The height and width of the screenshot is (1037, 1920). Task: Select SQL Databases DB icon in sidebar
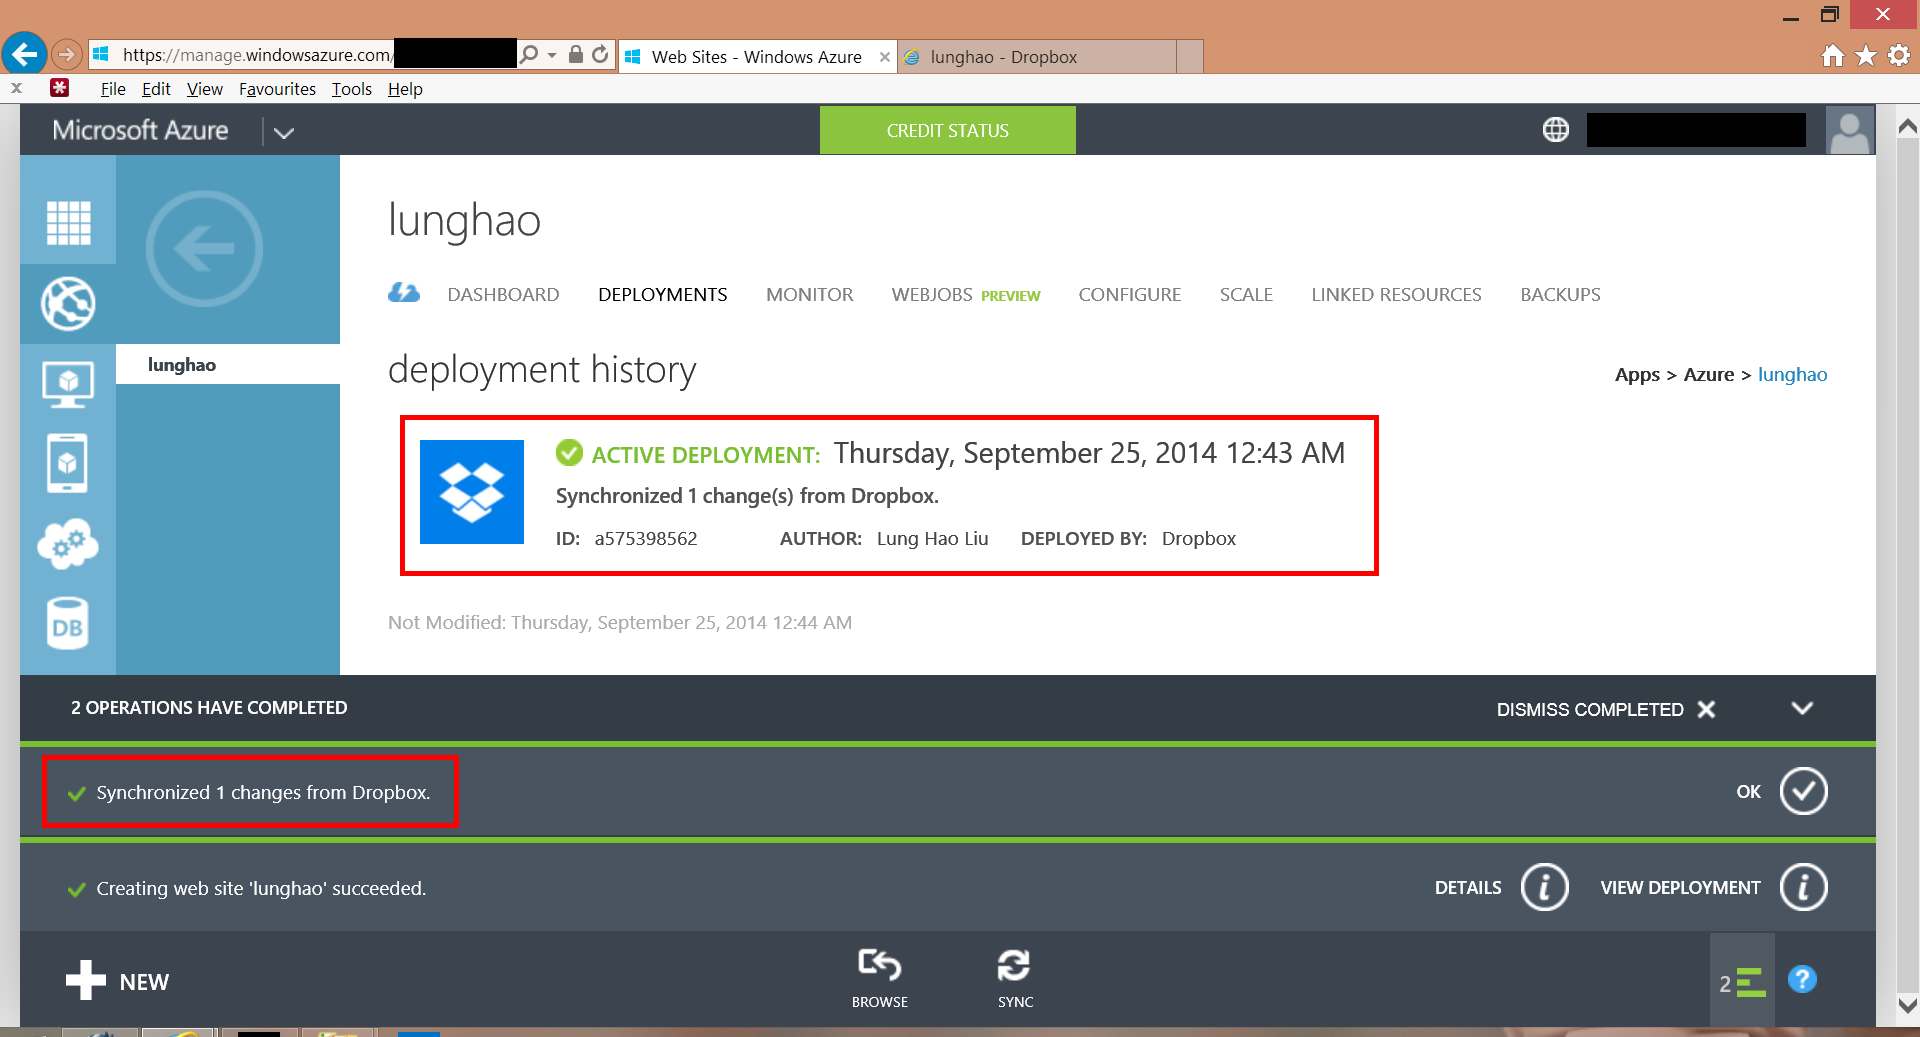coord(68,624)
